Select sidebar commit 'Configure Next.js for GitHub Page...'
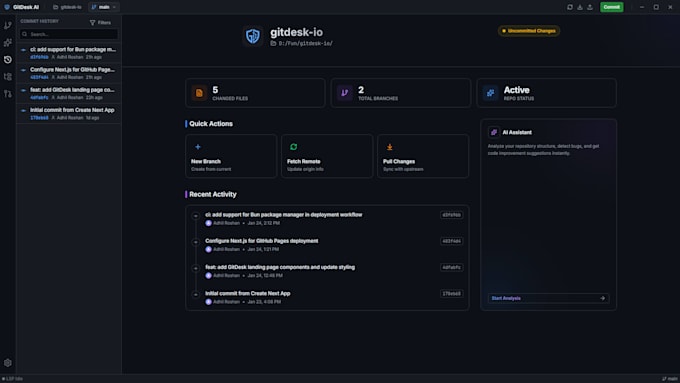The width and height of the screenshot is (680, 383). tap(69, 73)
